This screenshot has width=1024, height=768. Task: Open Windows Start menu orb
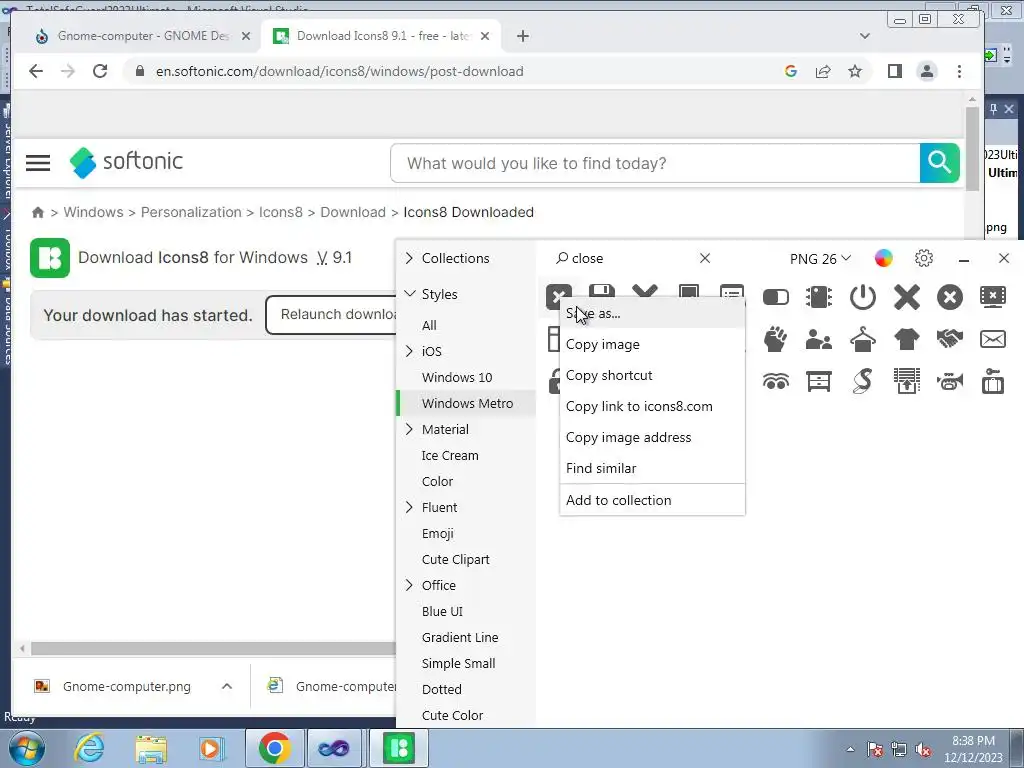point(27,748)
